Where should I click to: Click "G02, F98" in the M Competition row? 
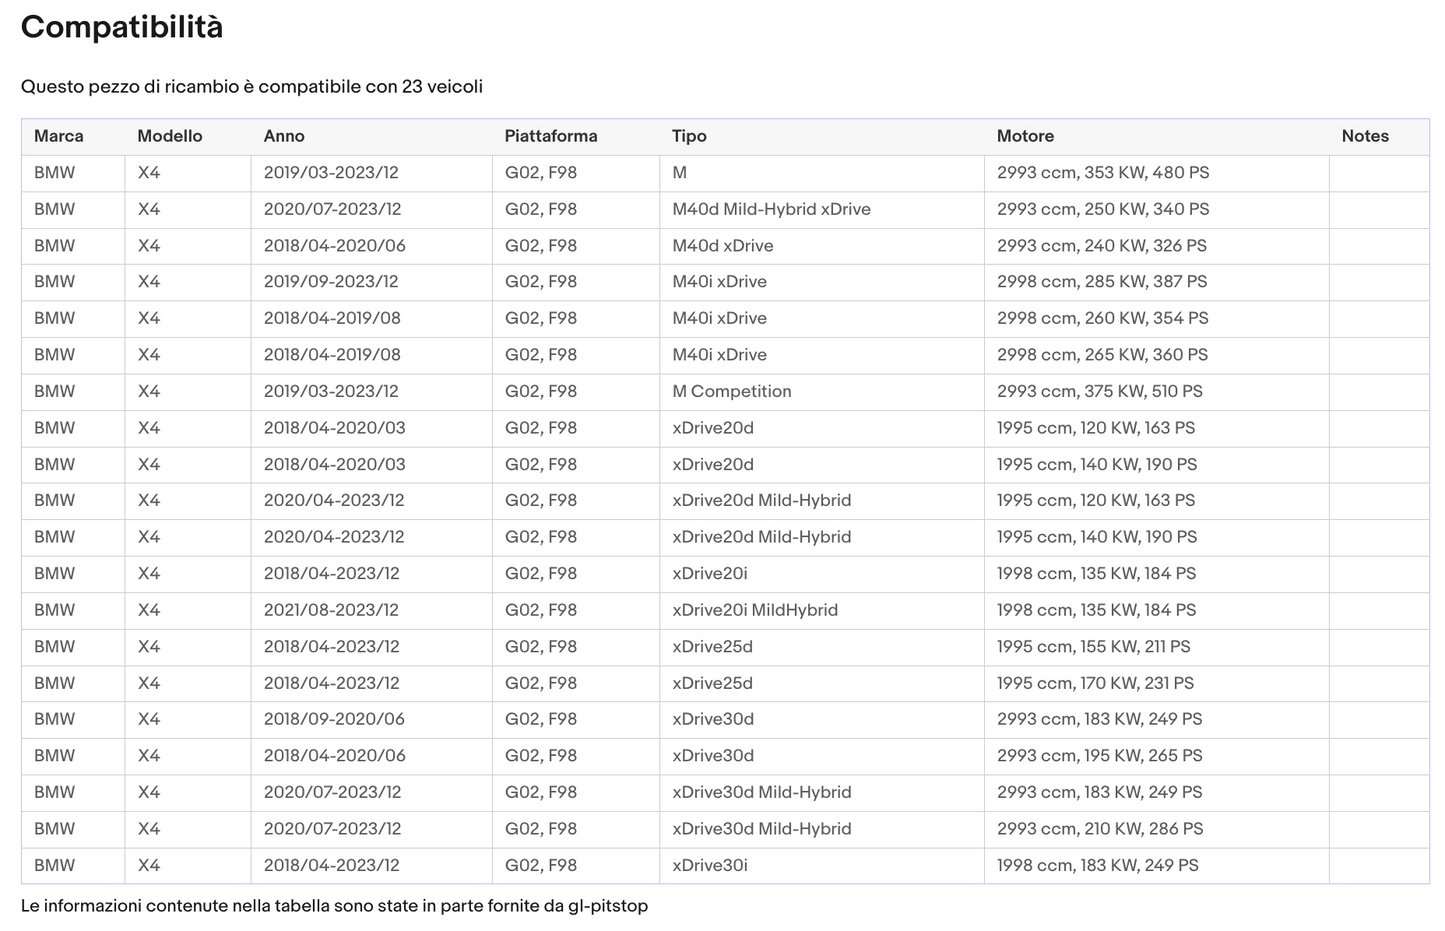541,392
